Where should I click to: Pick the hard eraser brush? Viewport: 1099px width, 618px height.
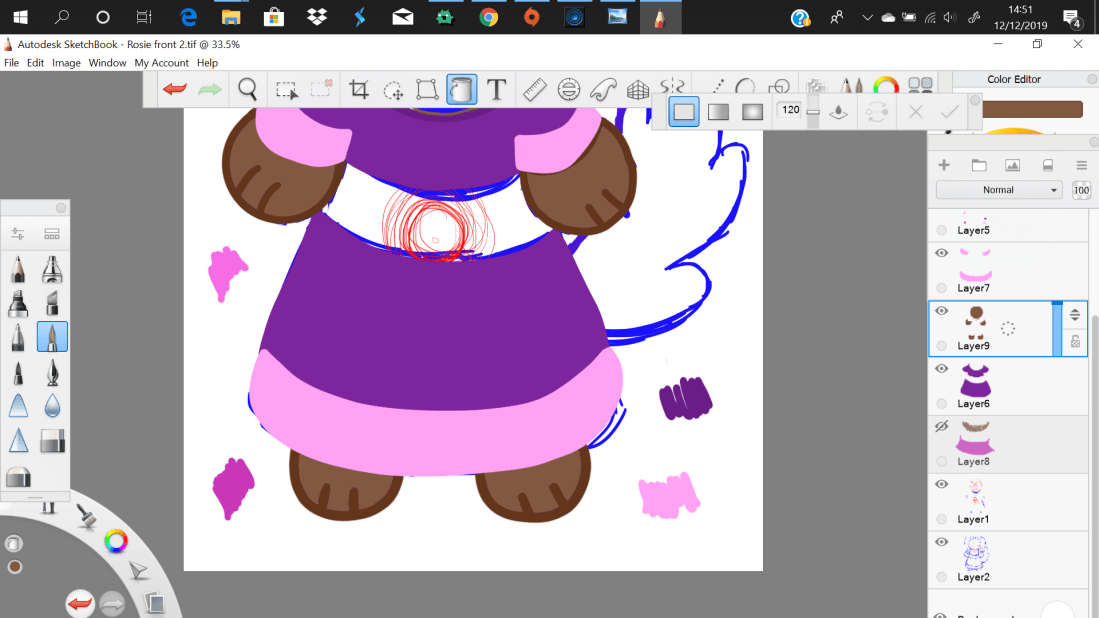(52, 440)
